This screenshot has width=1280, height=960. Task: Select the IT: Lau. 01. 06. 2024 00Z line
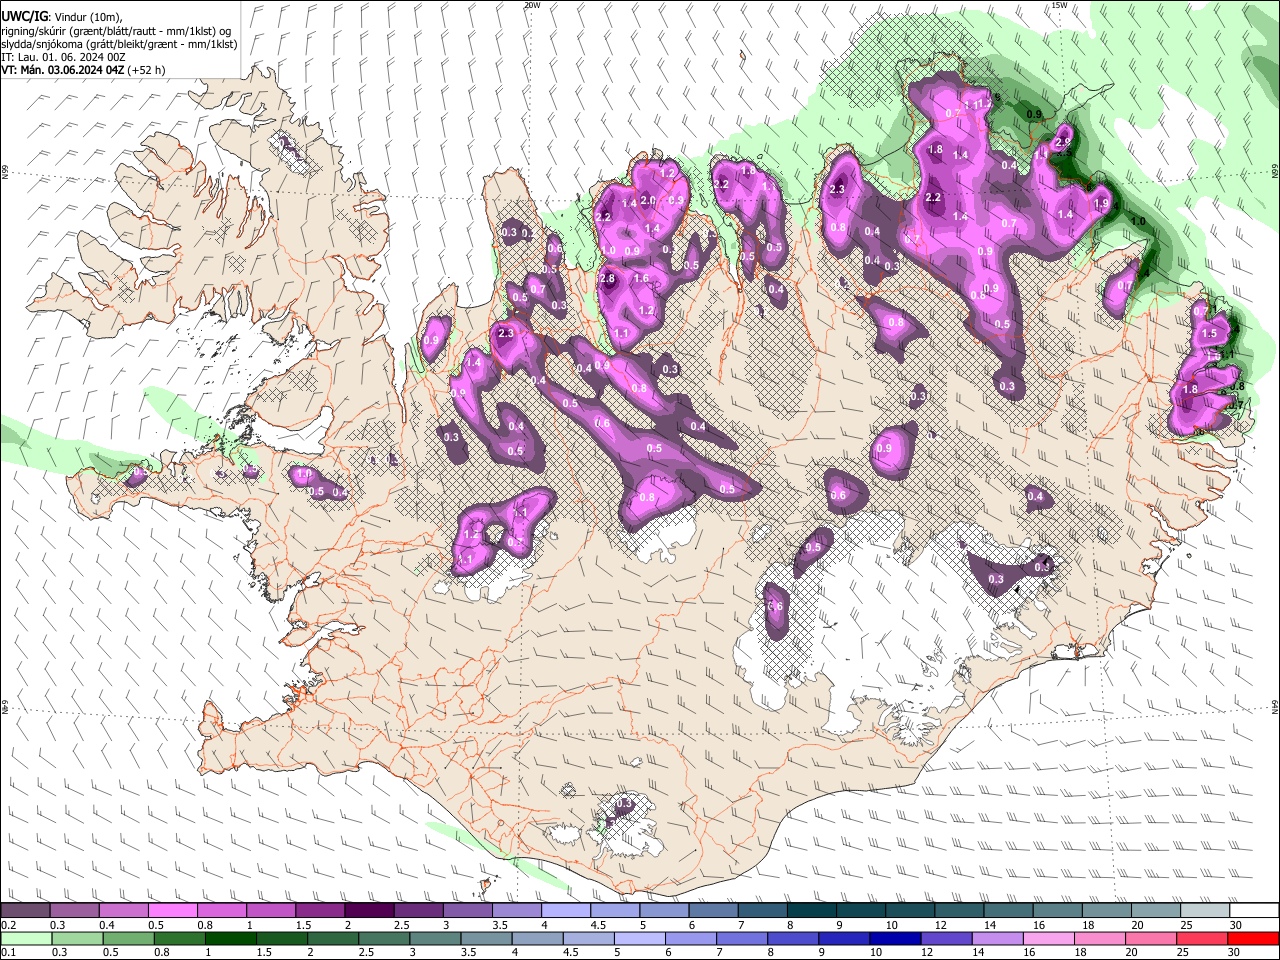pos(63,57)
